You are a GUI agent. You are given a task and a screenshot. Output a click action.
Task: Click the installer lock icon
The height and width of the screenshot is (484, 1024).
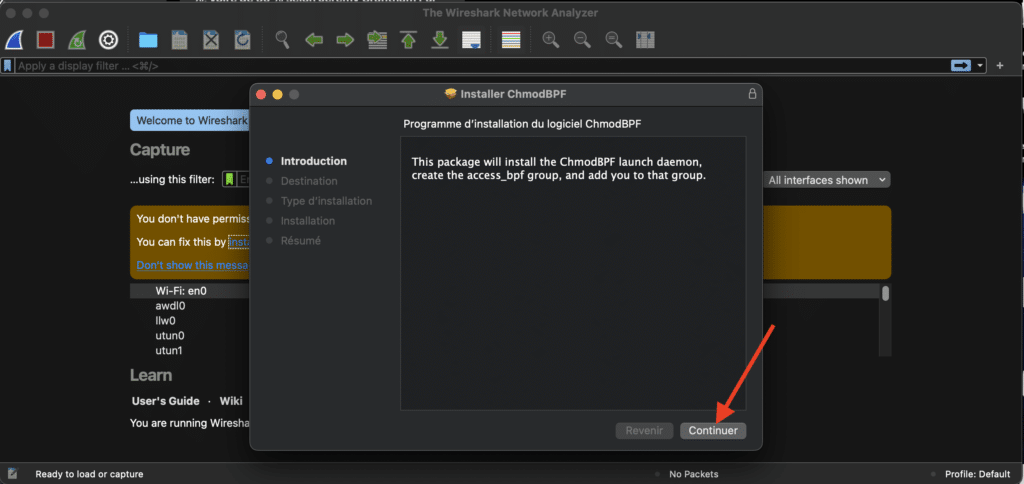752,94
